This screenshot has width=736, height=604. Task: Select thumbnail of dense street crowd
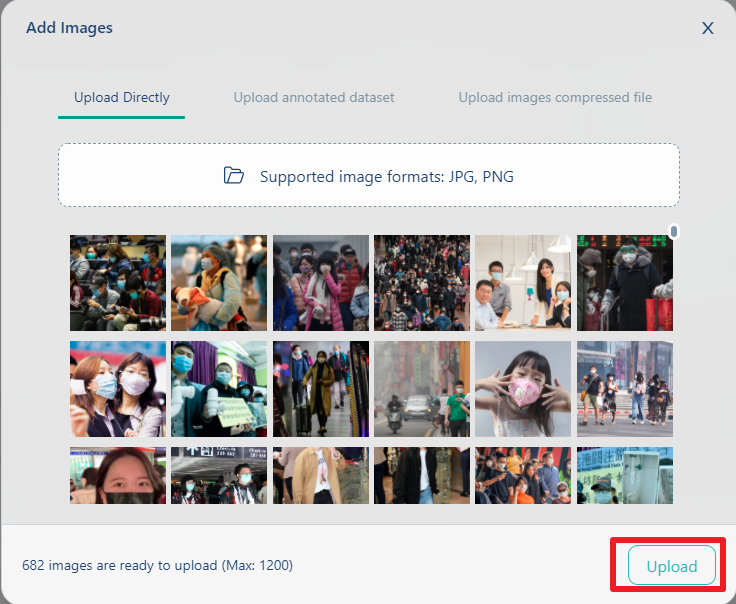[x=422, y=283]
